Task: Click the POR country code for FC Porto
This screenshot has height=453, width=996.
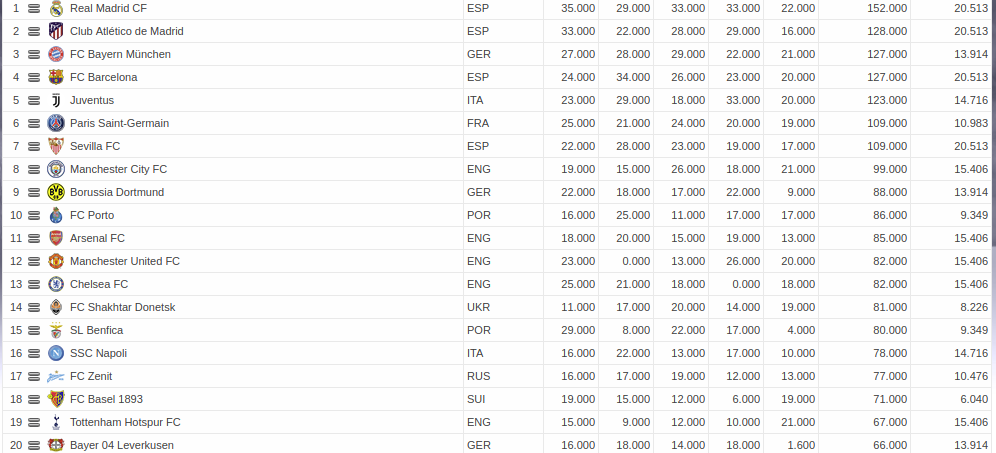Action: pos(479,215)
